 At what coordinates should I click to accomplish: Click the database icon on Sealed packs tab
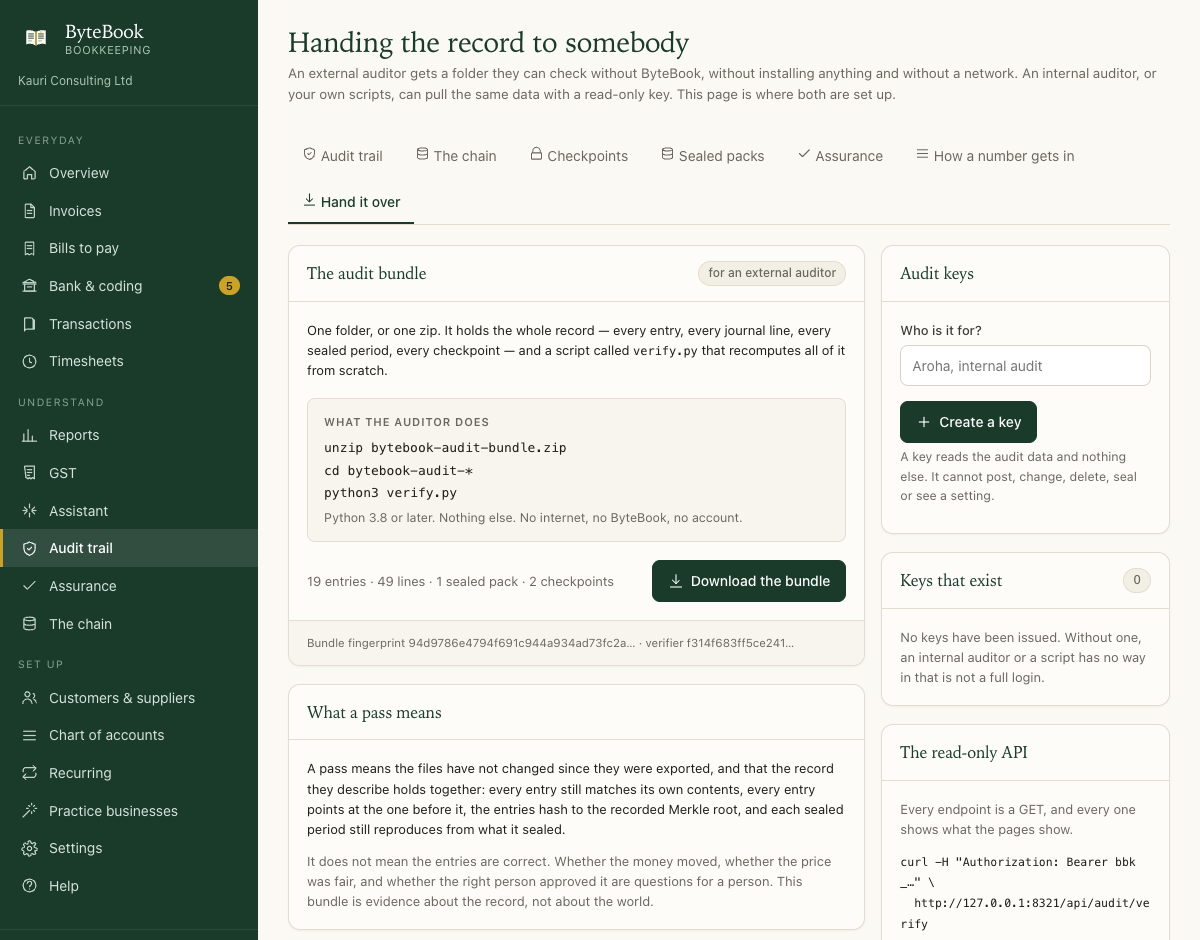point(667,155)
